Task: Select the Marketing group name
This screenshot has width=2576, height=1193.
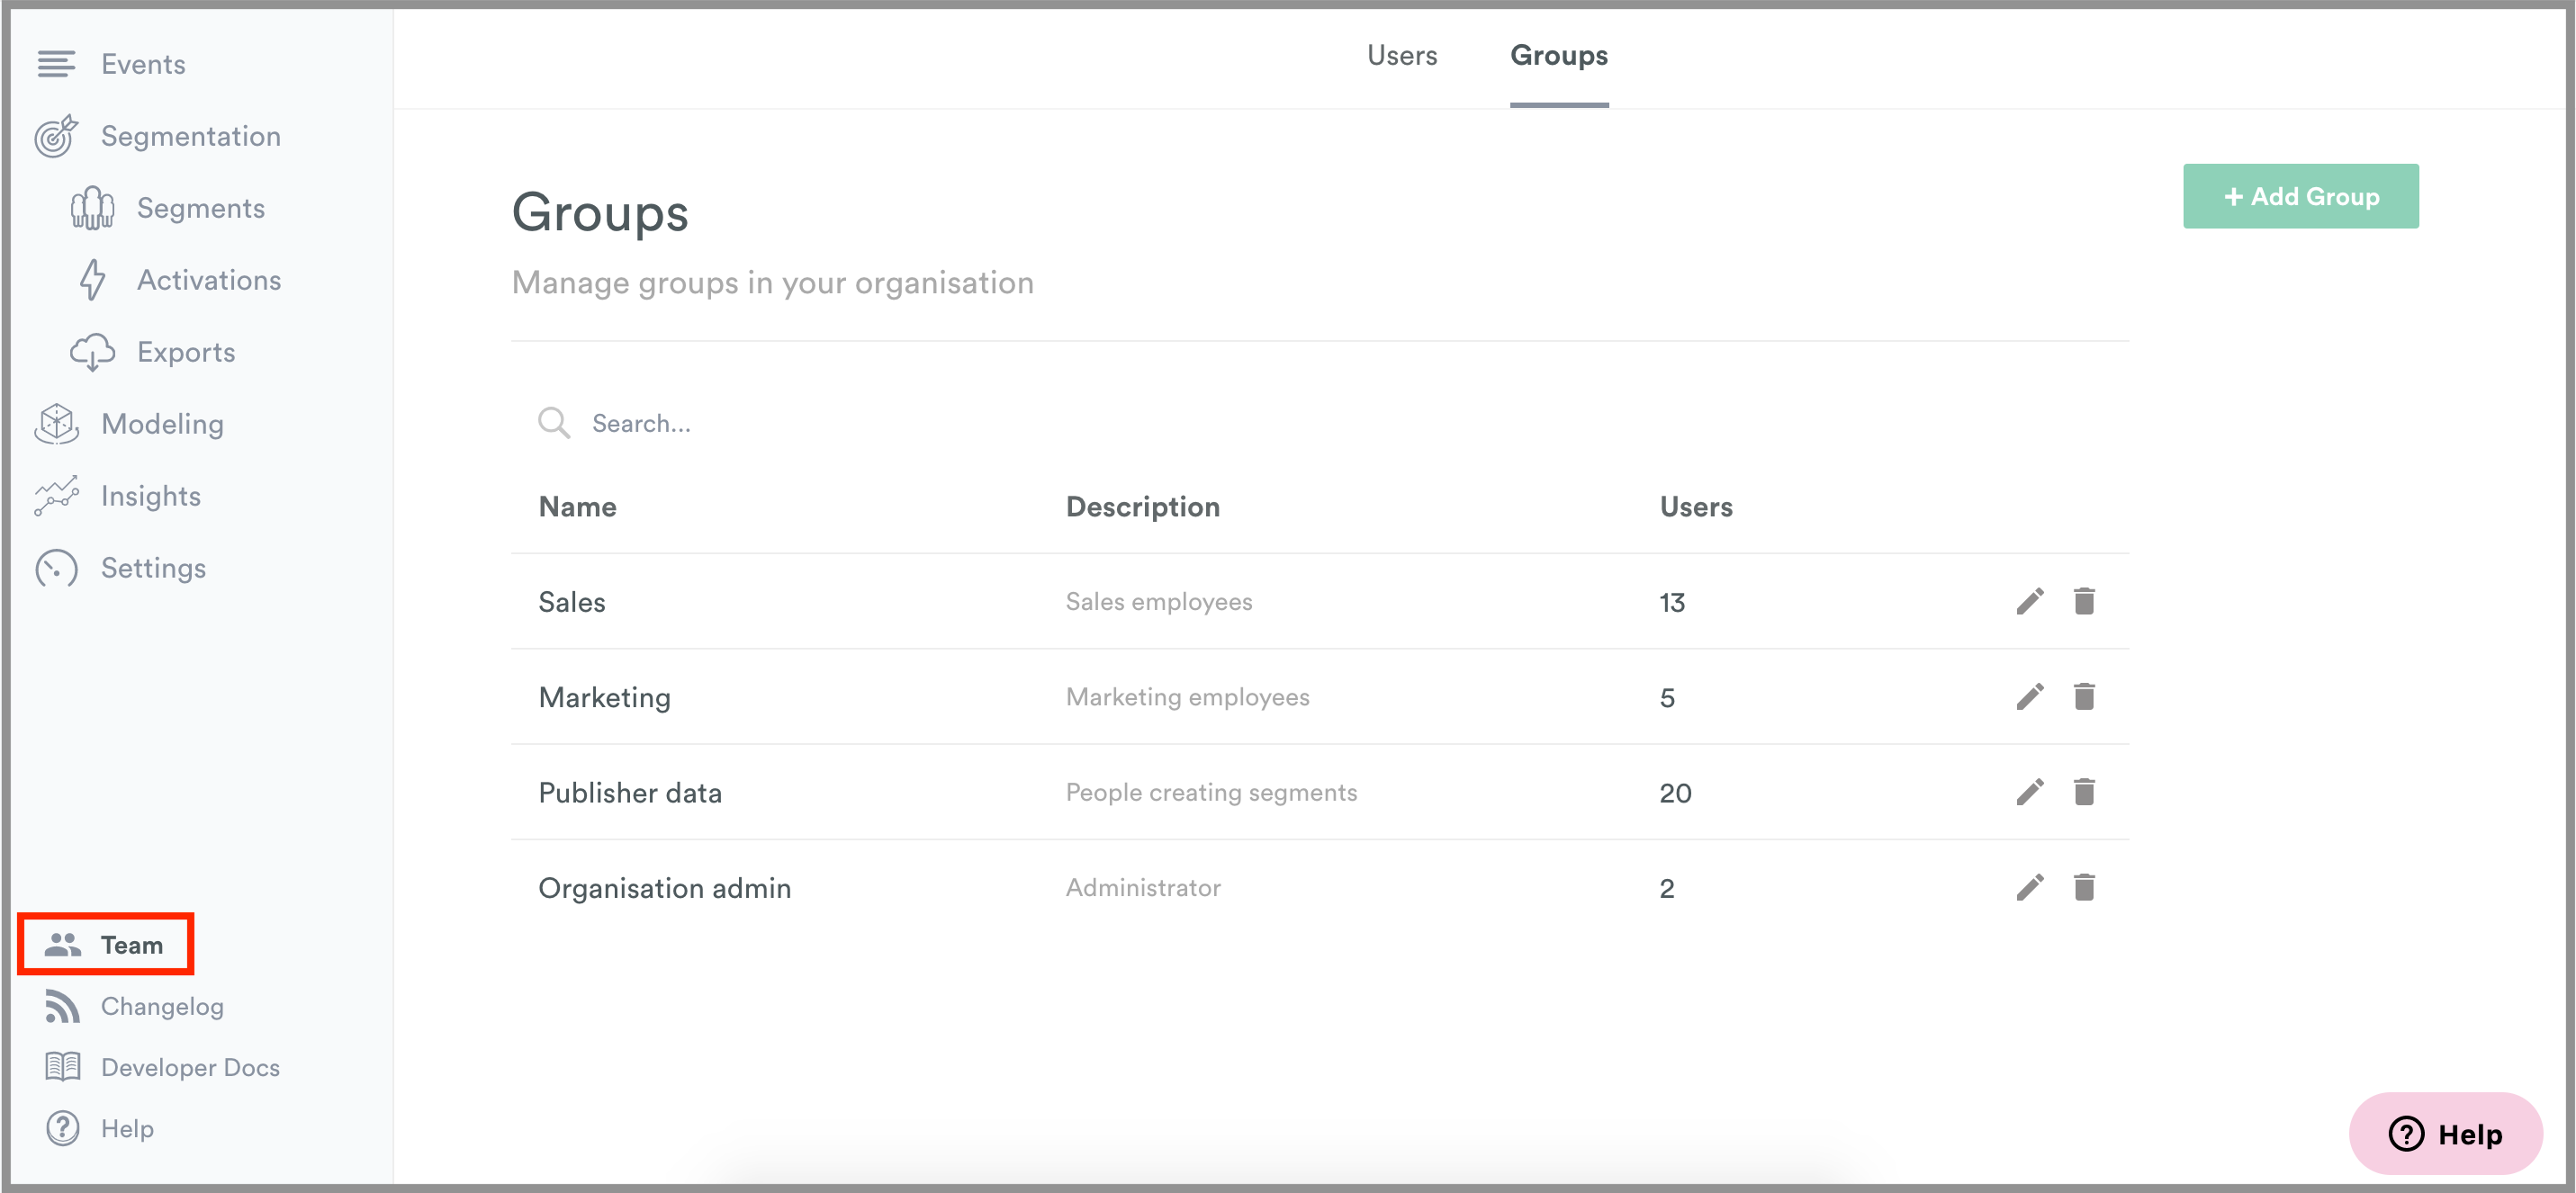Action: pos(604,697)
